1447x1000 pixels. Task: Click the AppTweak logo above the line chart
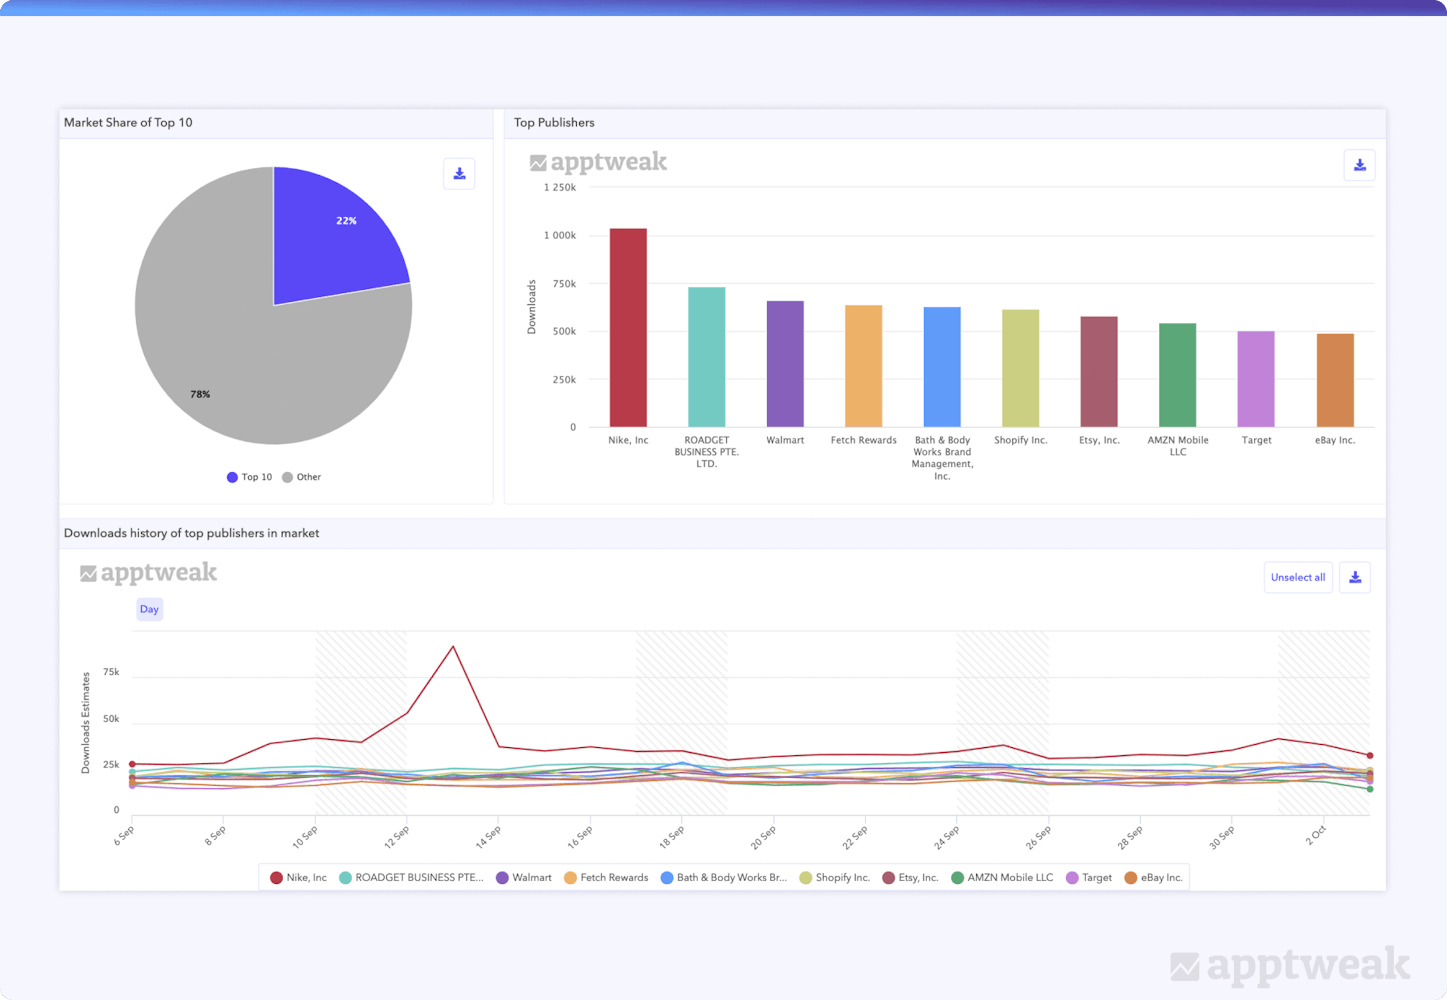149,573
